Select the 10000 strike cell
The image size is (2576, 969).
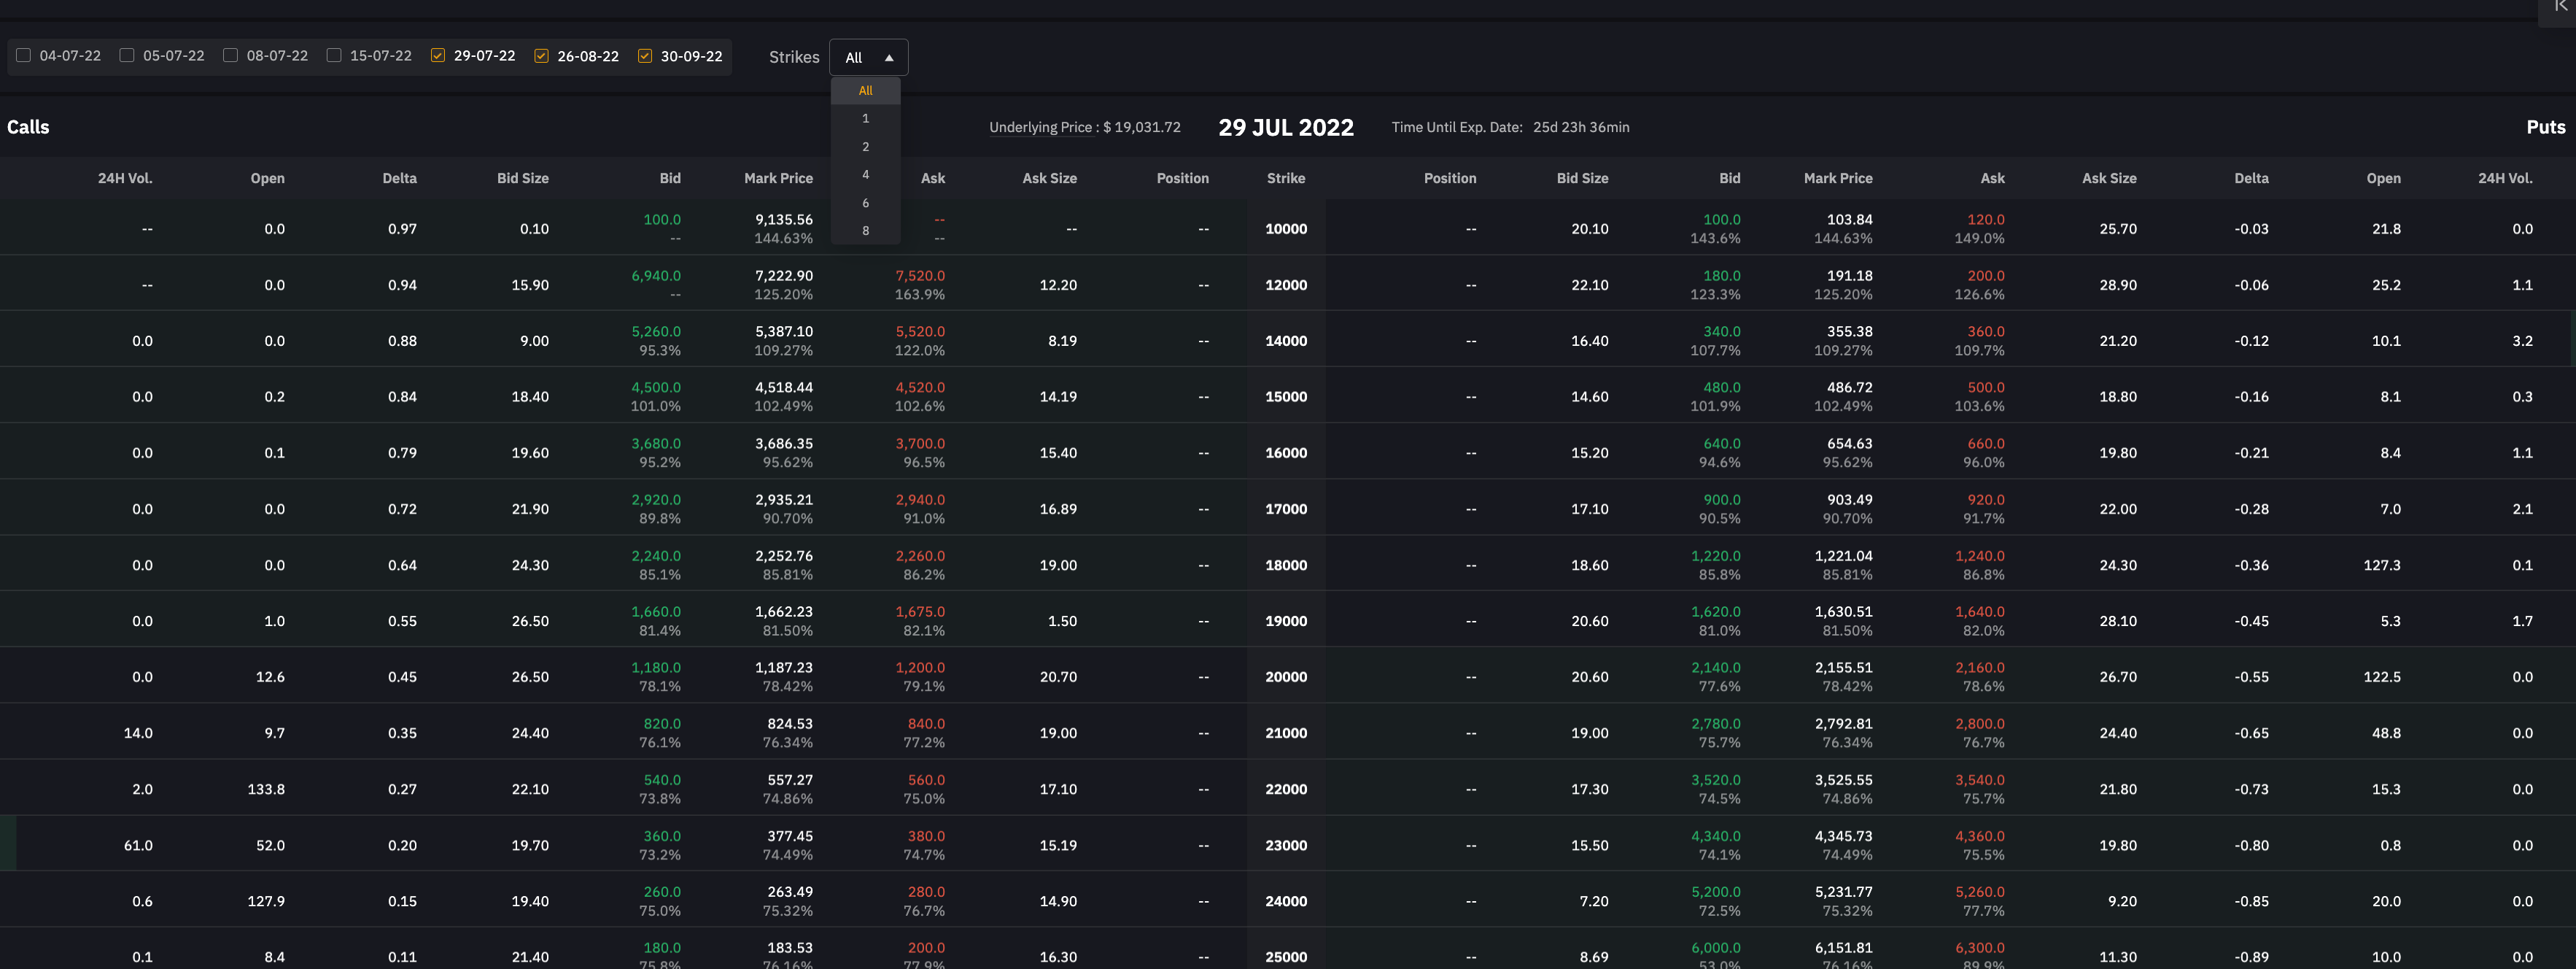1286,229
